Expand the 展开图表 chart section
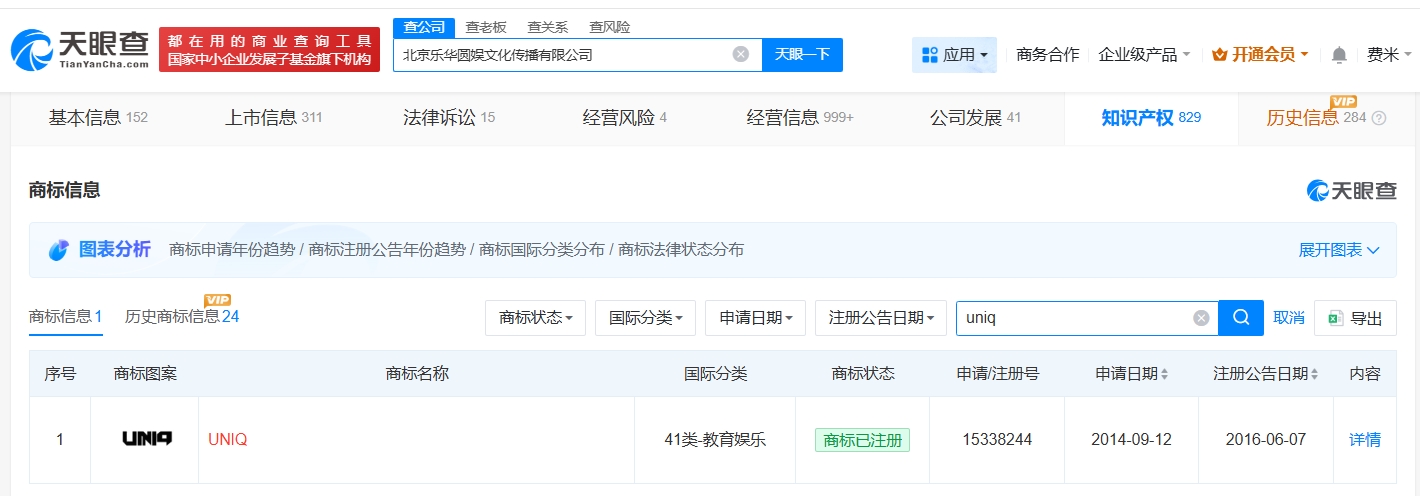 pyautogui.click(x=1339, y=250)
